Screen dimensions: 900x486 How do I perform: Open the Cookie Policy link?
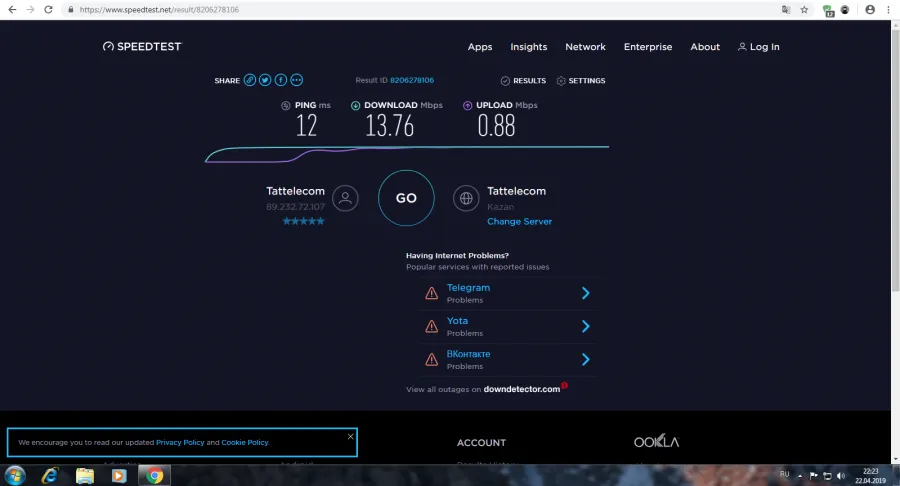(245, 442)
